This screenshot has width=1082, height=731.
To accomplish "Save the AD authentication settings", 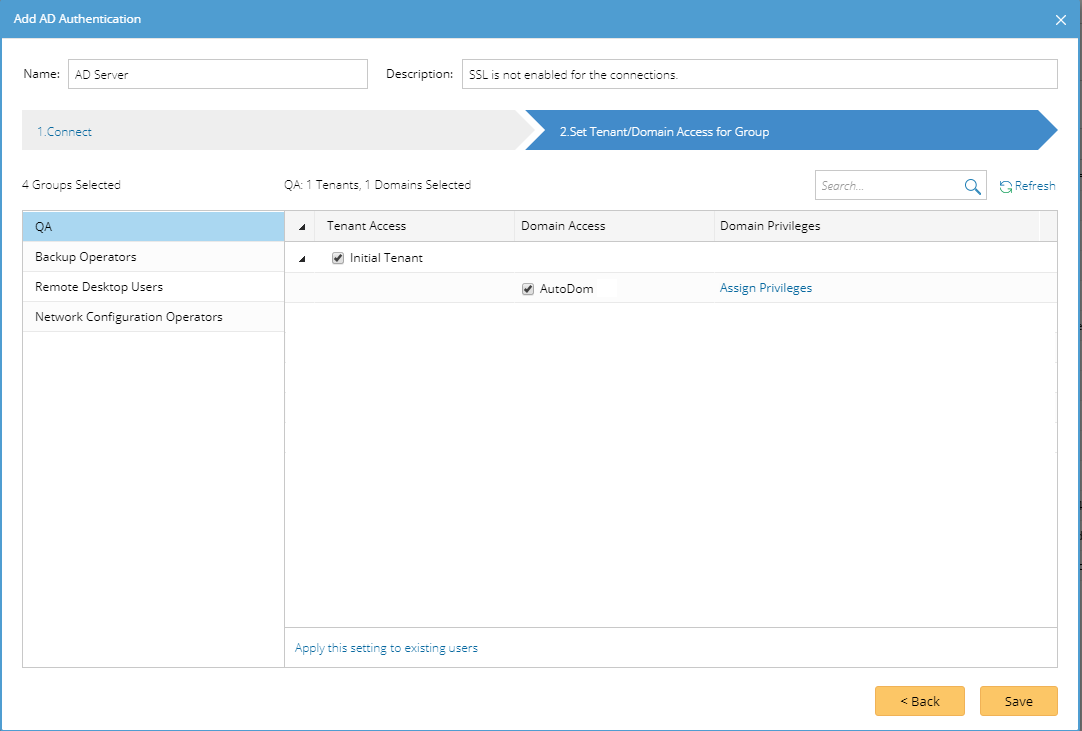I will 1018,701.
